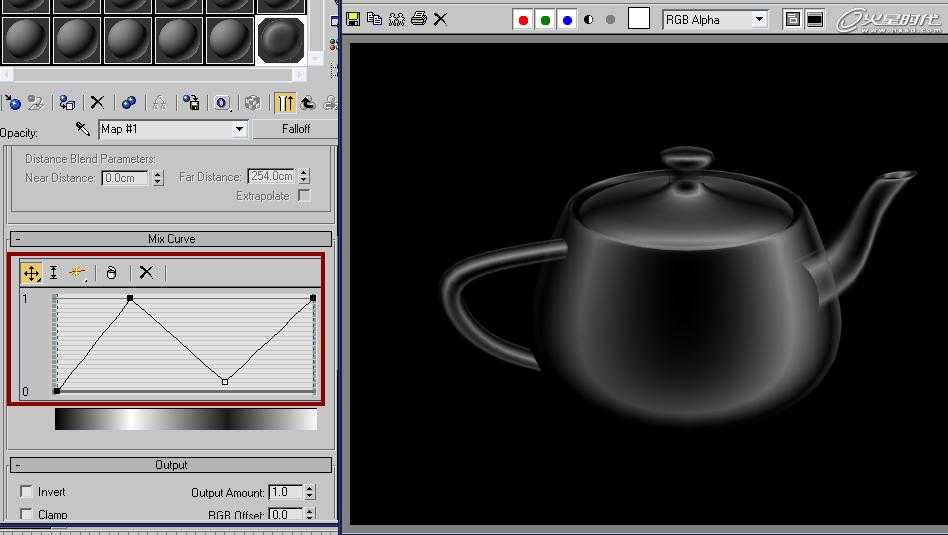
Task: Click the Make Unique icon
Action: click(159, 103)
